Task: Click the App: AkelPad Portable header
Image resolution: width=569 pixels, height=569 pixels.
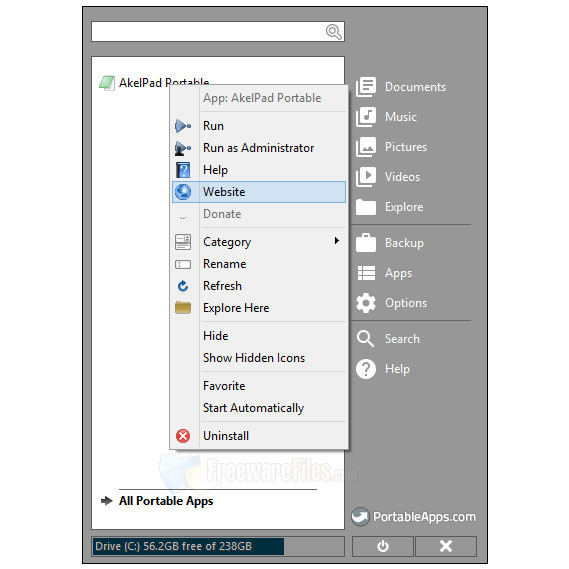Action: pos(262,98)
